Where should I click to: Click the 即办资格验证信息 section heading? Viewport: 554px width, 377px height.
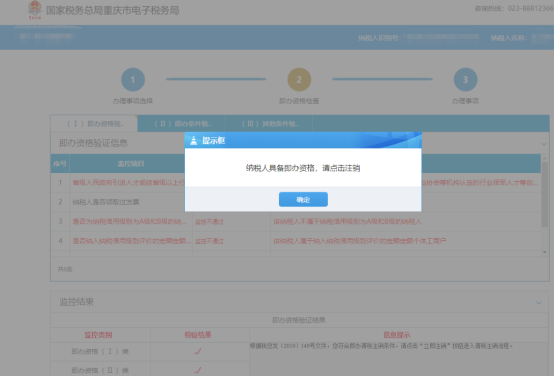[x=93, y=143]
